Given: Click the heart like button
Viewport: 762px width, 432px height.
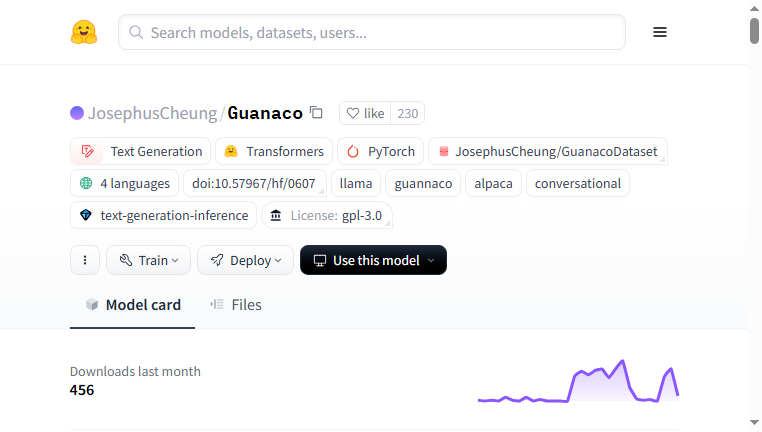Looking at the screenshot, I should point(365,113).
